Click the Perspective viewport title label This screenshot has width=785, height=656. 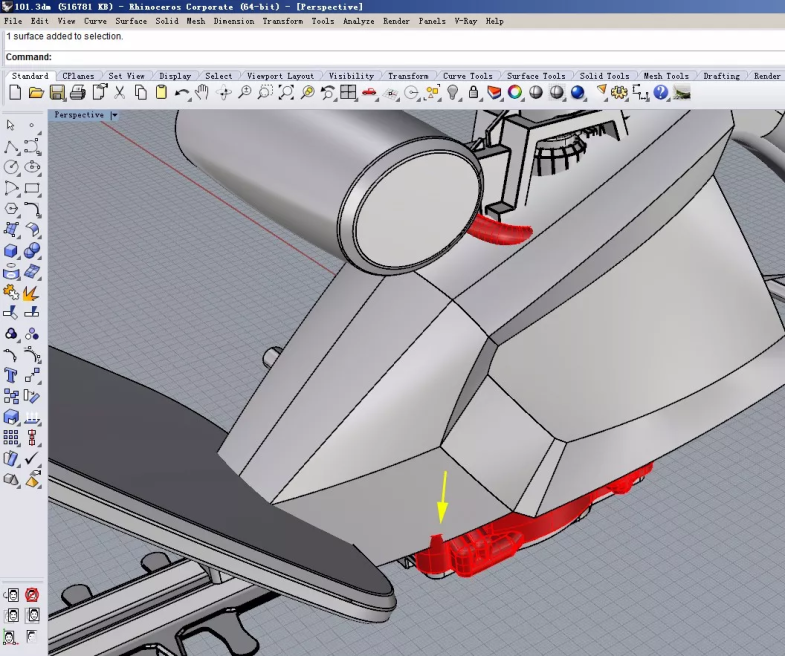pyautogui.click(x=79, y=115)
